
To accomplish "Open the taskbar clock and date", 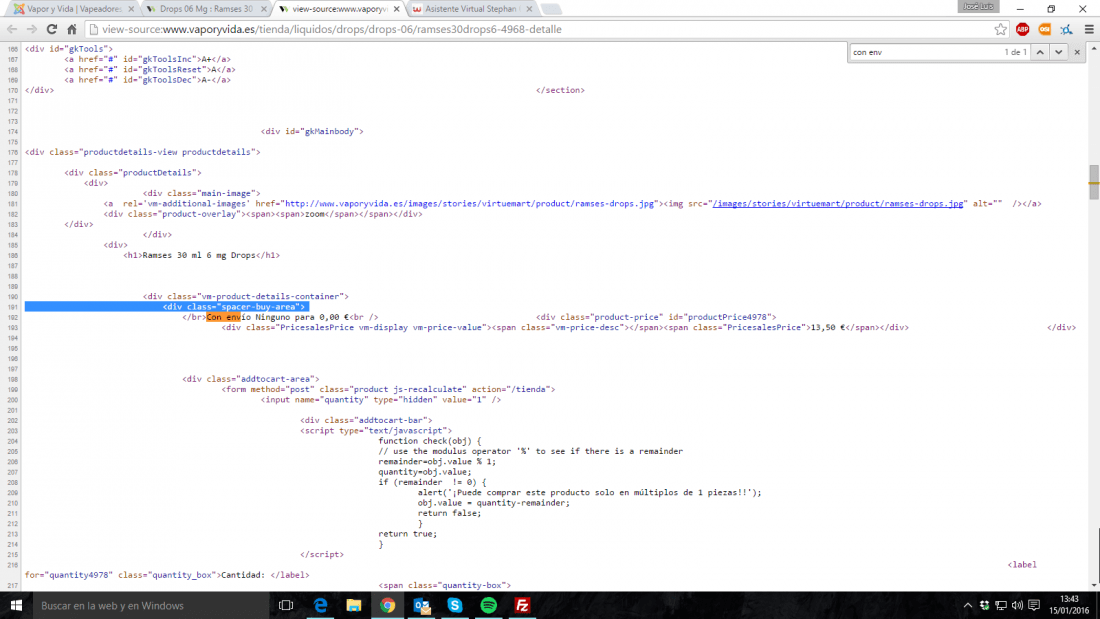I will click(1069, 605).
